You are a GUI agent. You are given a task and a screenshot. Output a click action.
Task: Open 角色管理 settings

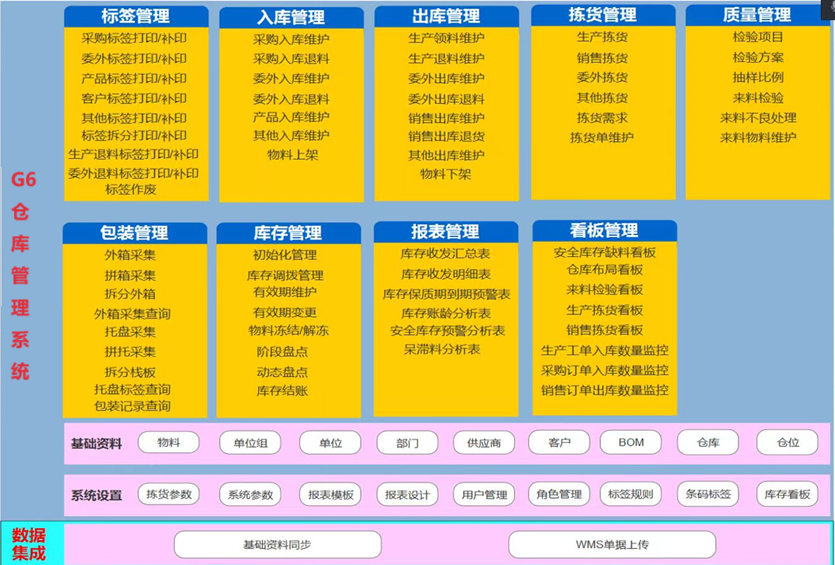tap(559, 494)
